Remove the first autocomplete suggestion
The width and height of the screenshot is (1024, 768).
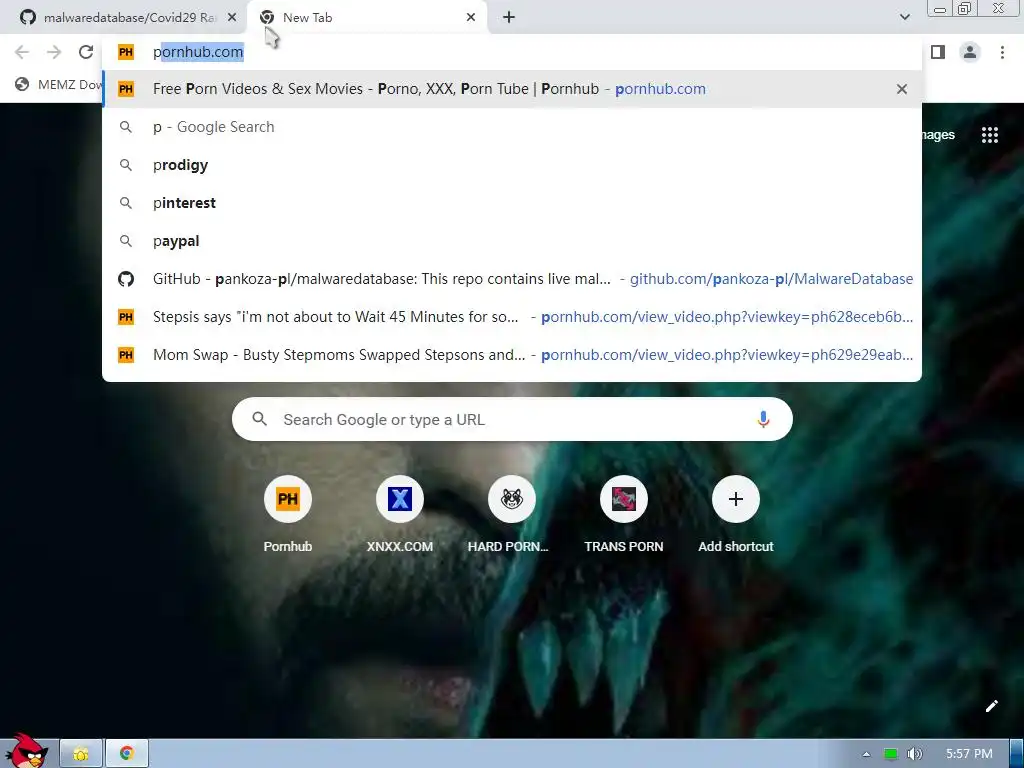[x=902, y=89]
